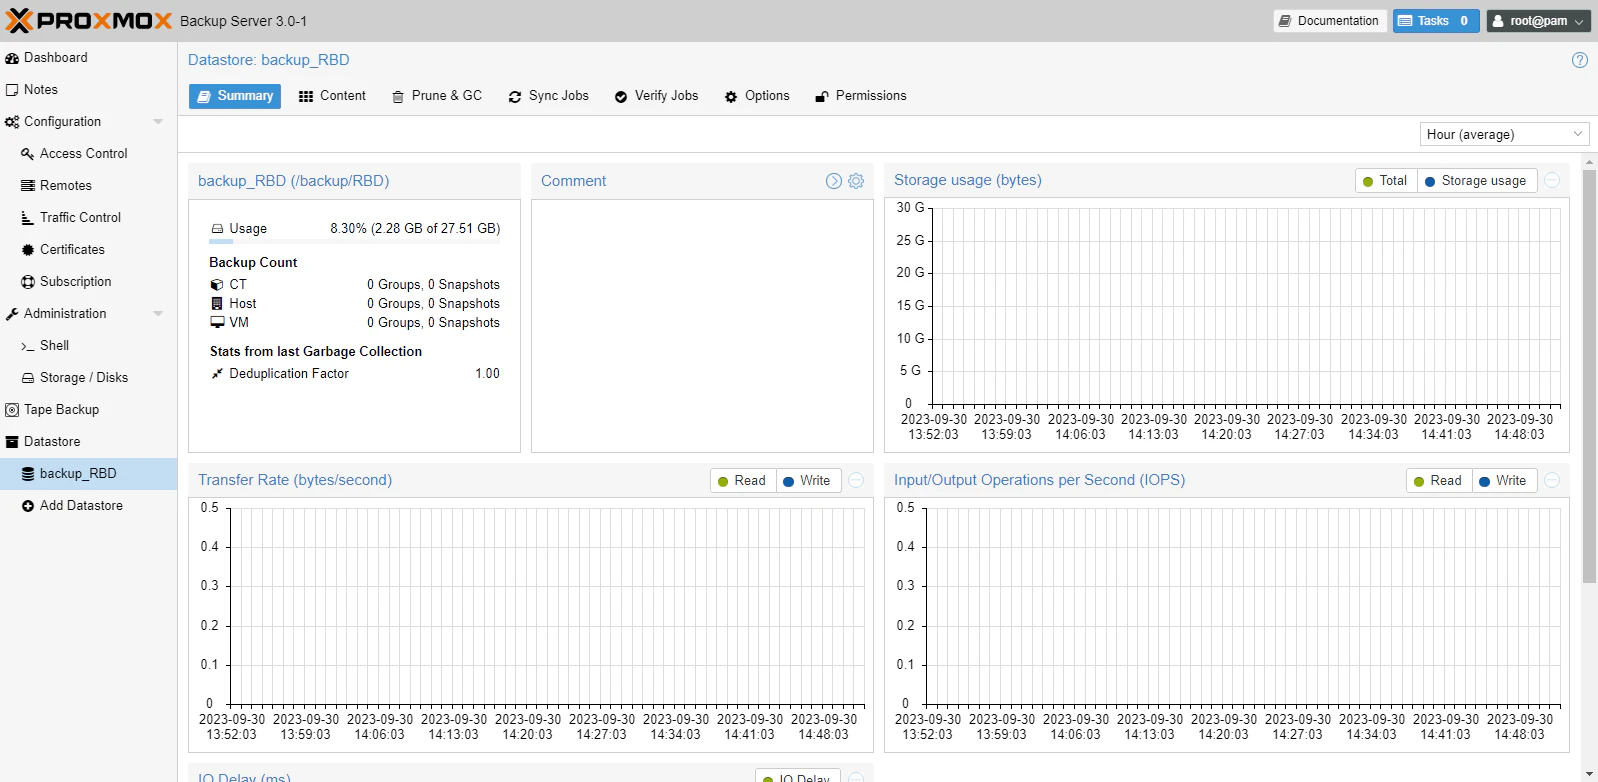Show the Tasks list from the header
The width and height of the screenshot is (1598, 782).
(1436, 21)
